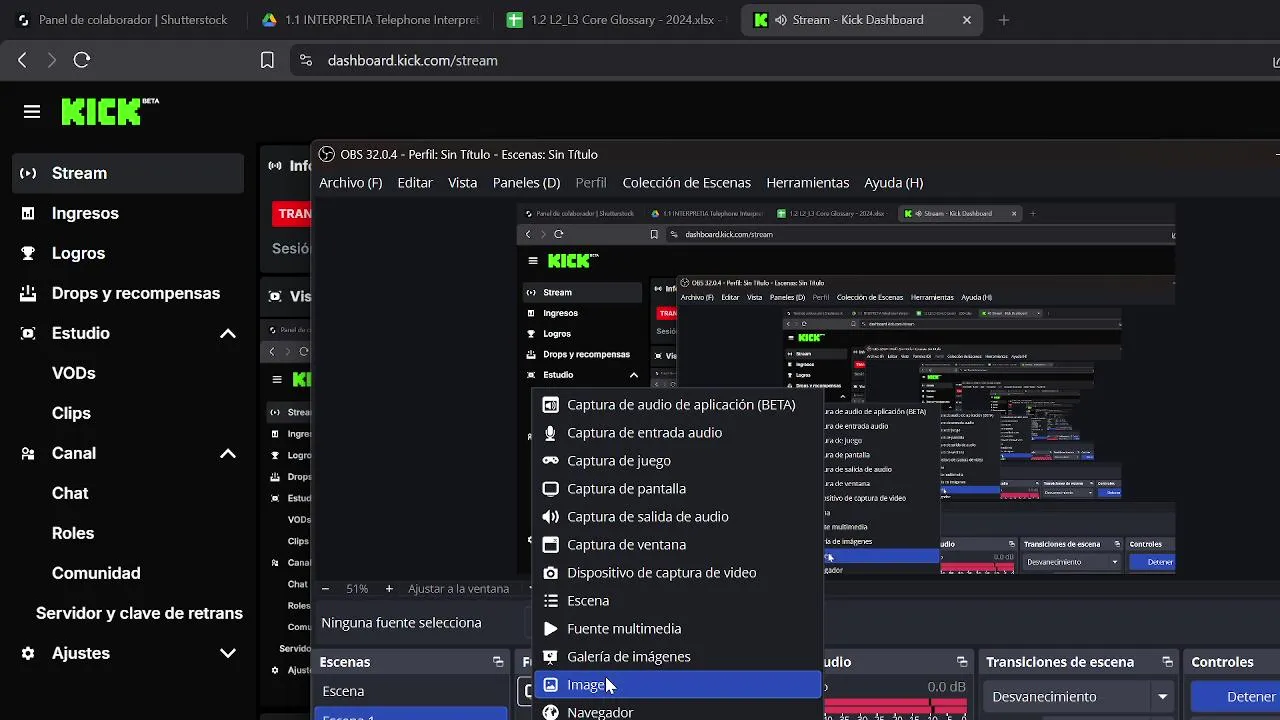
Task: Open the OBS Paneles (D) menu
Action: pyautogui.click(x=526, y=182)
